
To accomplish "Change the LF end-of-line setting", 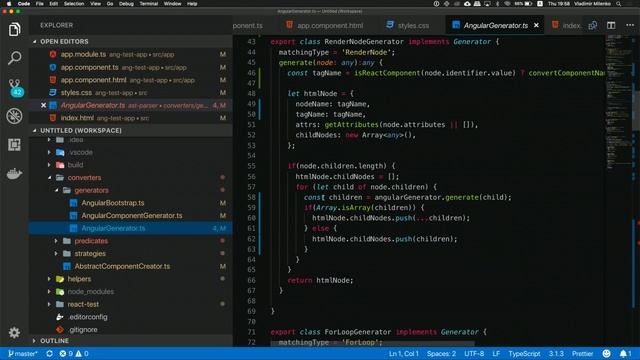I will pyautogui.click(x=496, y=353).
